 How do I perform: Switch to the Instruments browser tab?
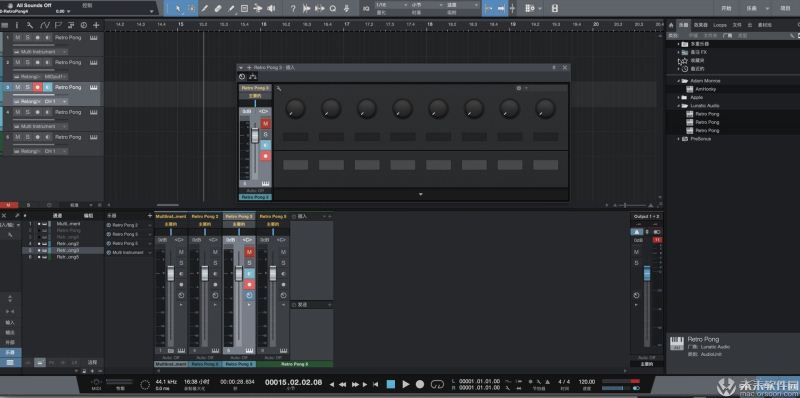(x=683, y=24)
